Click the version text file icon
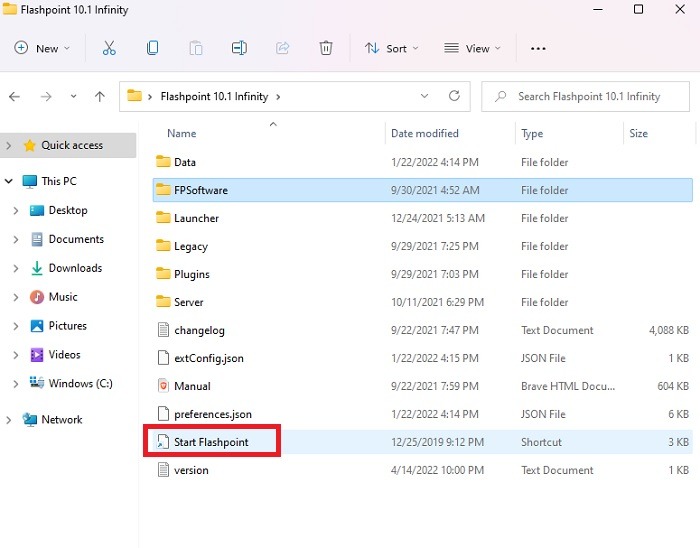 (x=163, y=470)
